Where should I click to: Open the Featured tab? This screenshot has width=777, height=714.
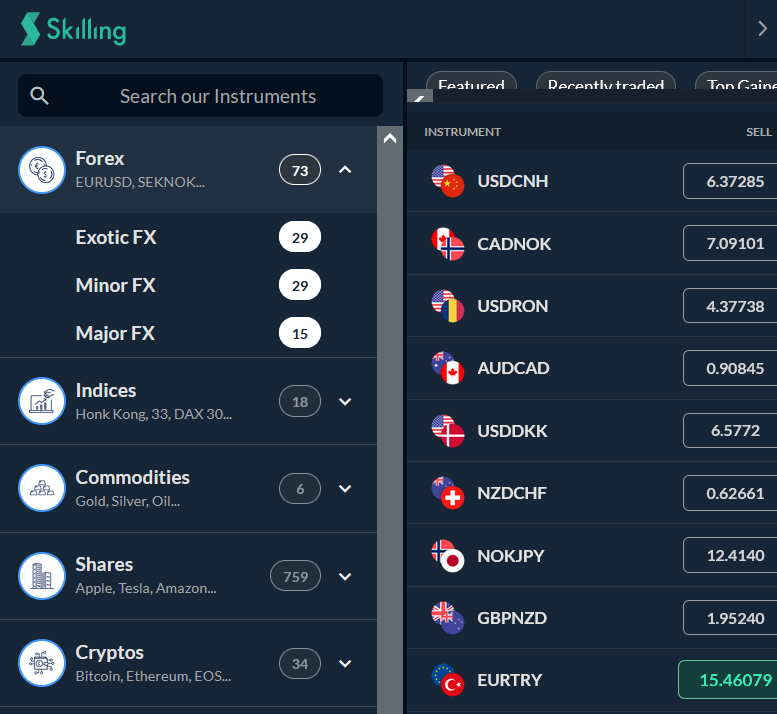click(x=471, y=82)
